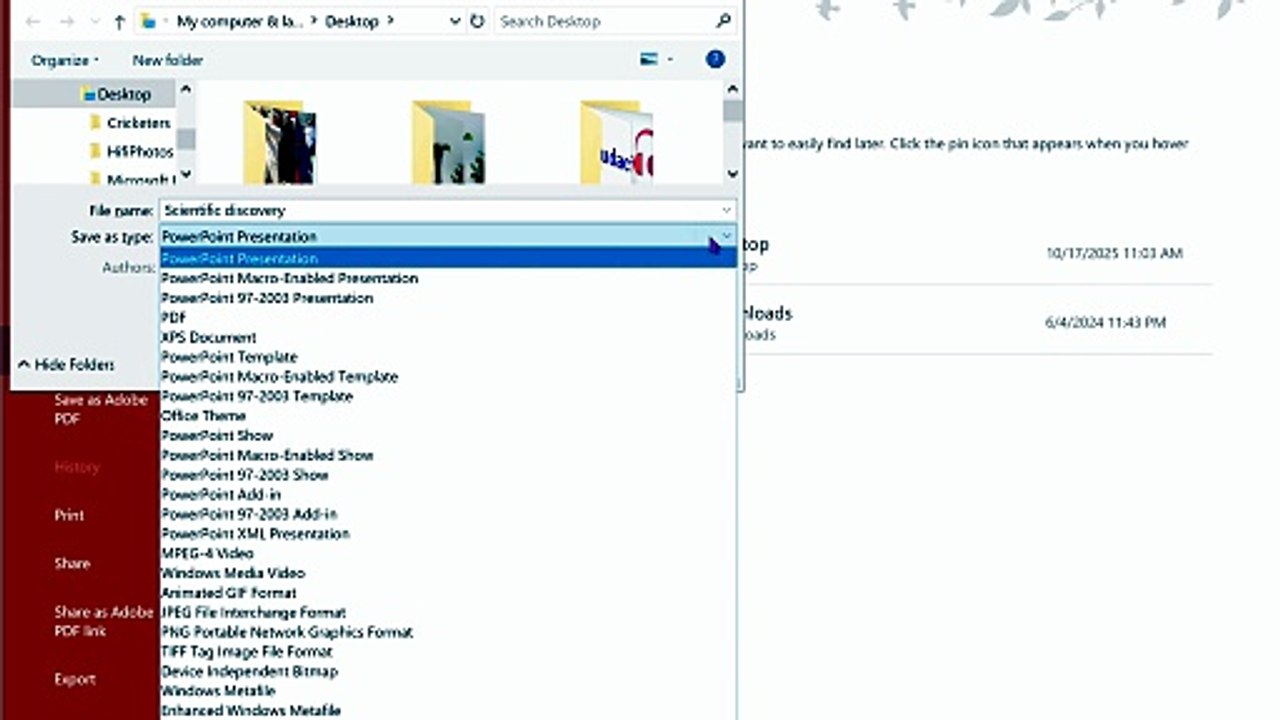Open Export in PowerPoint backstage

(x=75, y=679)
